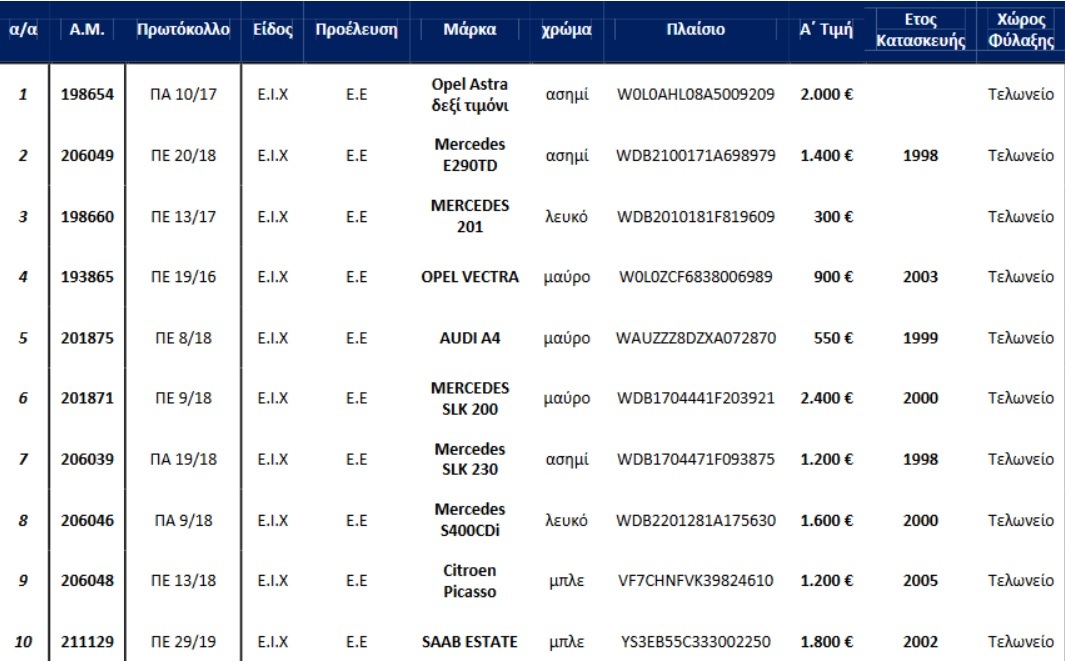The image size is (1065, 662).
Task: Select the Πρωτόκολλο column header
Action: (x=183, y=30)
